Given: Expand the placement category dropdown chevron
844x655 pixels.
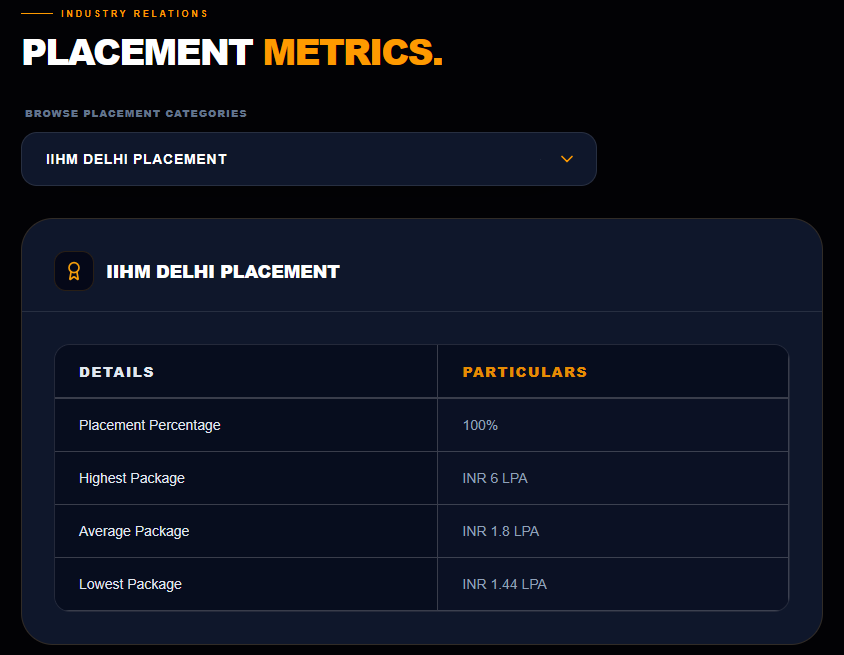Looking at the screenshot, I should 567,159.
